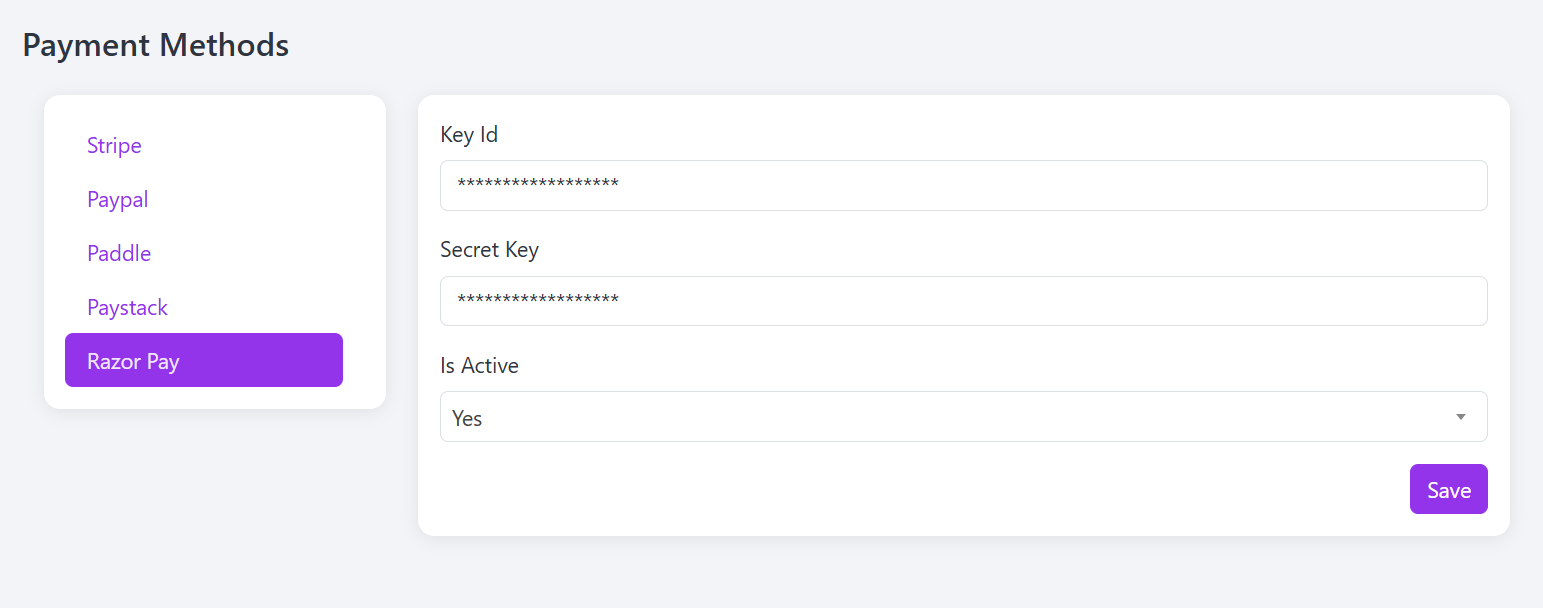The image size is (1543, 608).
Task: Click empty right end of Key Id field
Action: tap(1400, 185)
